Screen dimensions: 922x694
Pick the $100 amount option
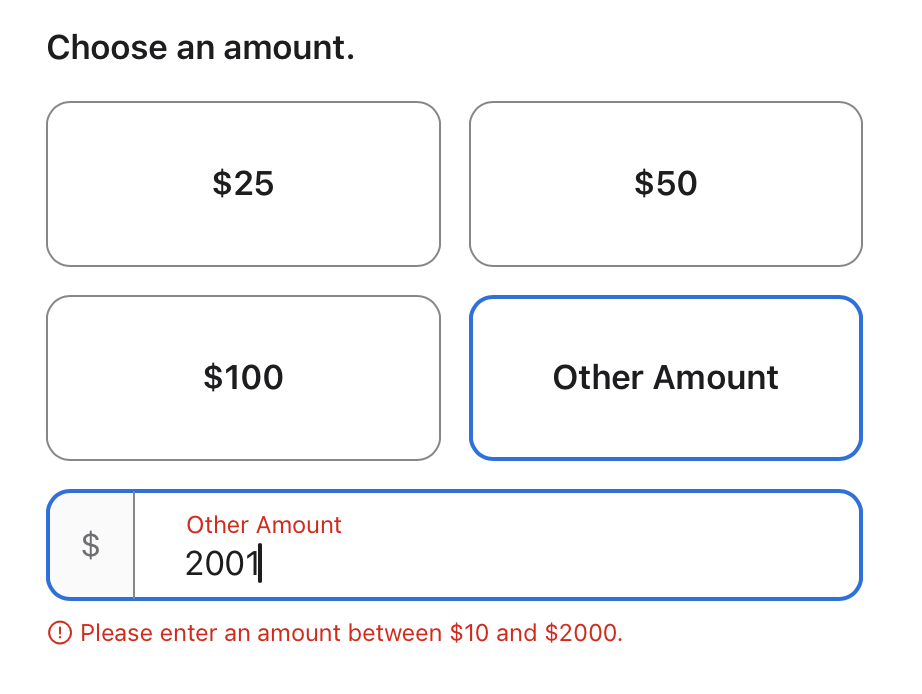point(243,378)
